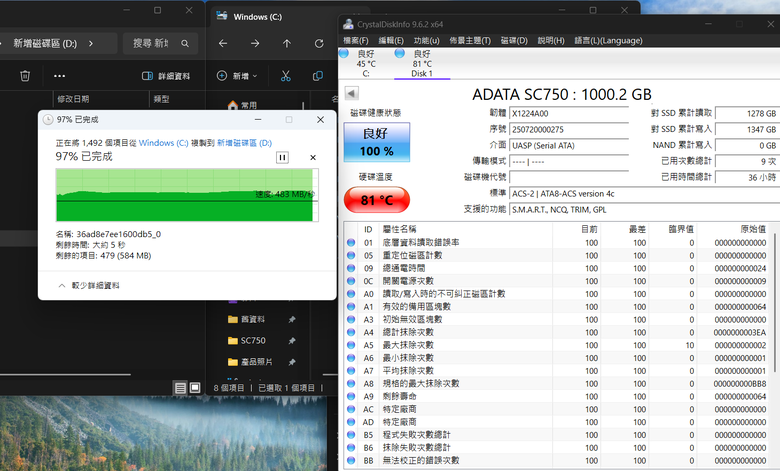Select attribute row A9 剩餘壽命
The width and height of the screenshot is (780, 471).
pos(557,396)
